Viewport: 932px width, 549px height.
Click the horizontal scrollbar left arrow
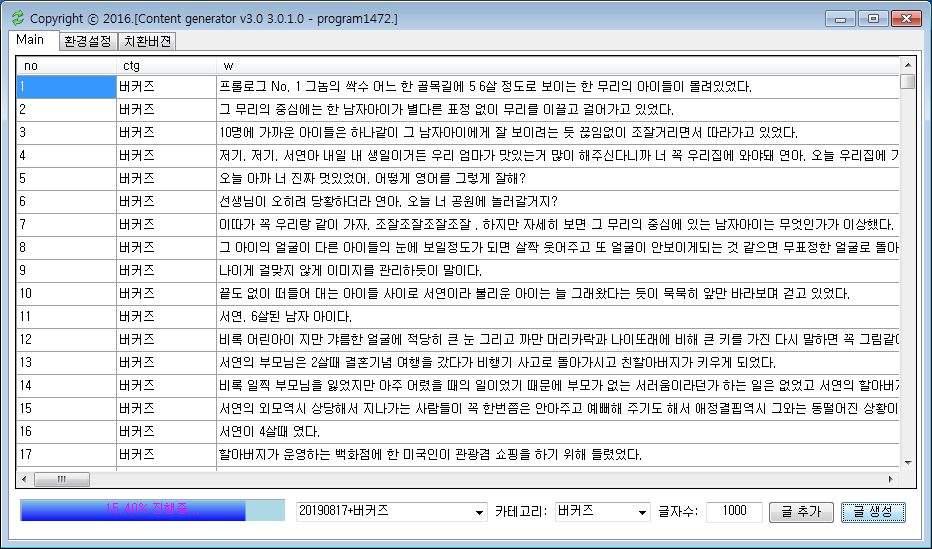coord(25,479)
